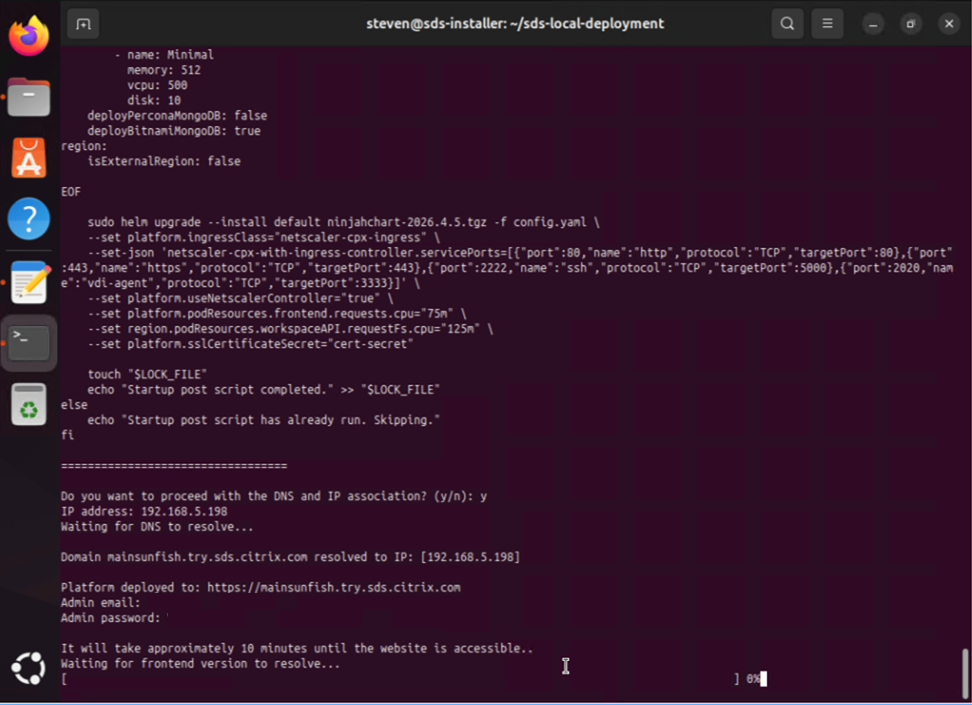Click the 'Domain mainsunfish.try.sds.citrix.com resolved' line
Viewport: 972px width, 705px height.
click(x=290, y=557)
